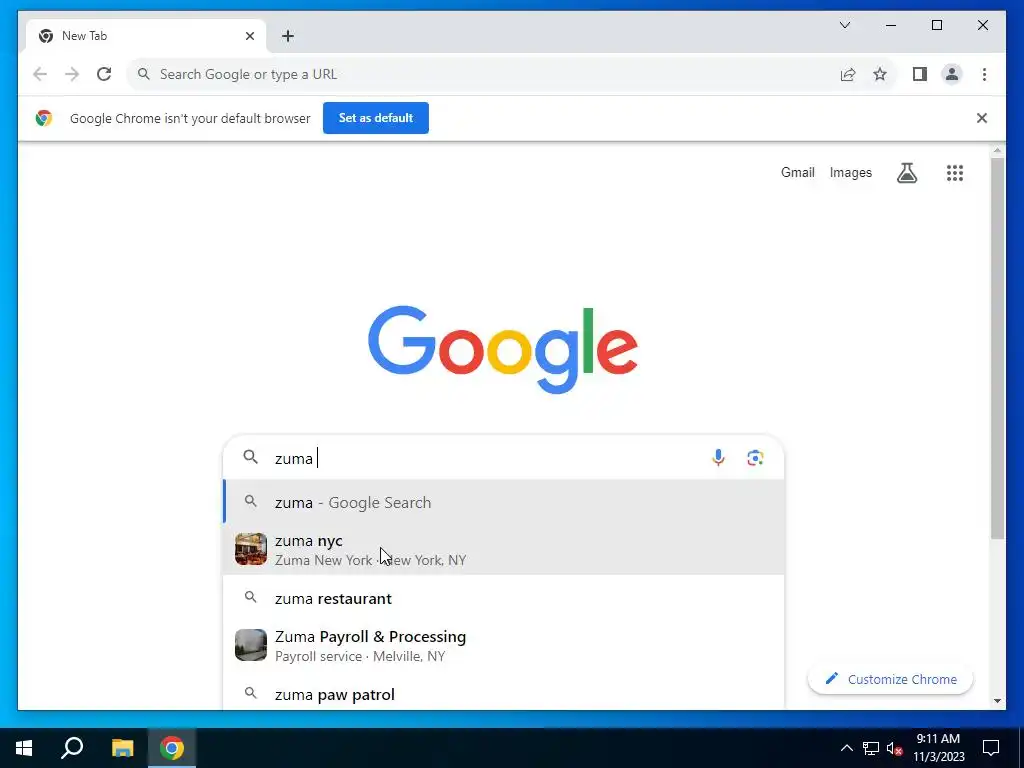Click the Set as default button
The width and height of the screenshot is (1024, 768).
coord(376,118)
